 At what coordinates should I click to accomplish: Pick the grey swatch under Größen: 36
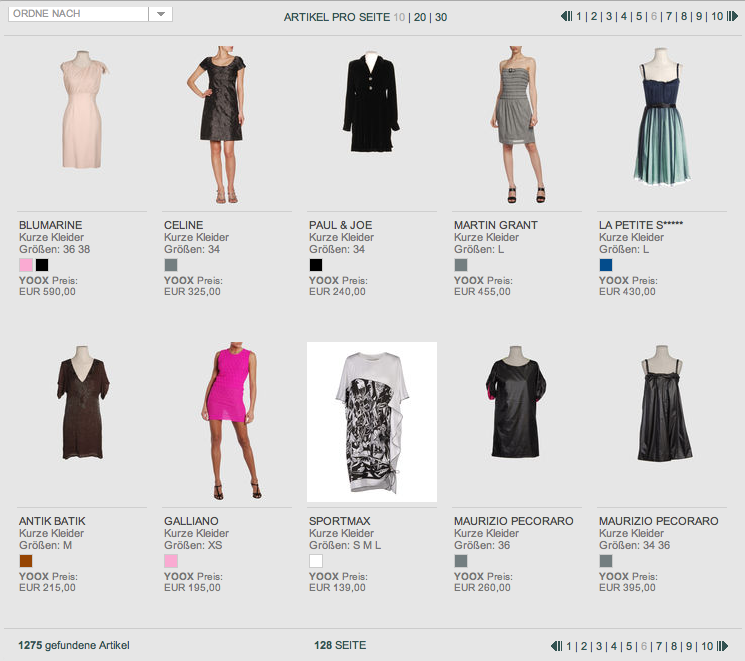pyautogui.click(x=461, y=561)
